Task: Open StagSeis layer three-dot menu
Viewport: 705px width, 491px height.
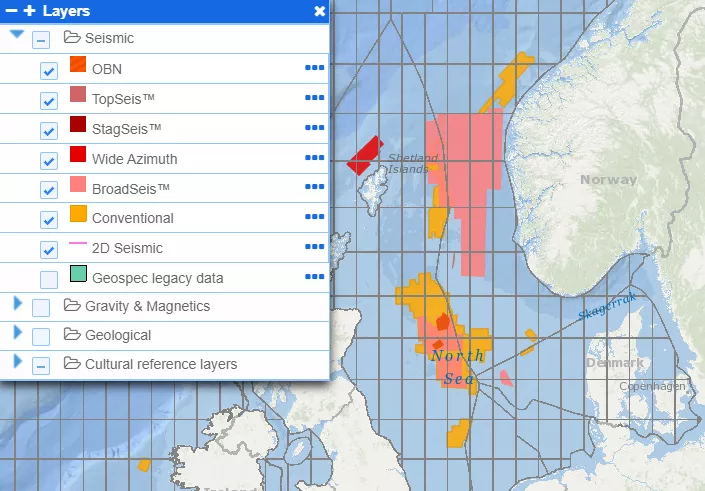Action: (x=314, y=128)
